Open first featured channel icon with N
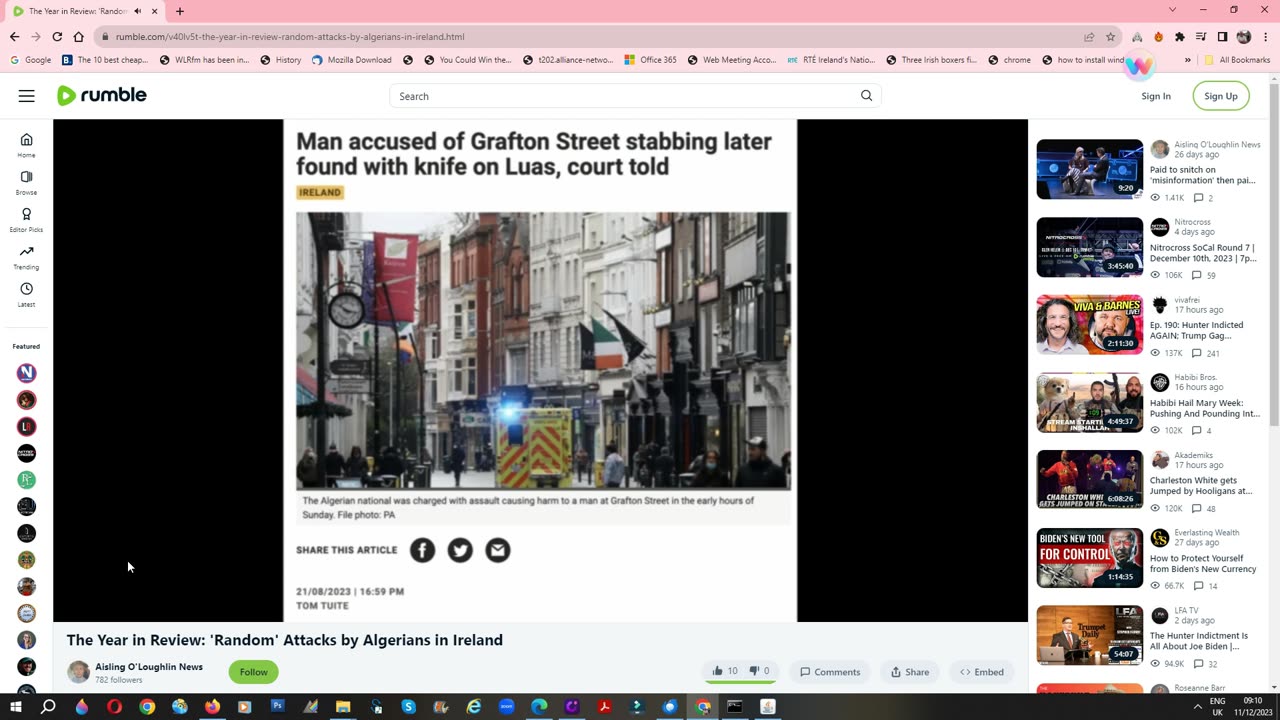Image resolution: width=1280 pixels, height=720 pixels. coord(27,373)
